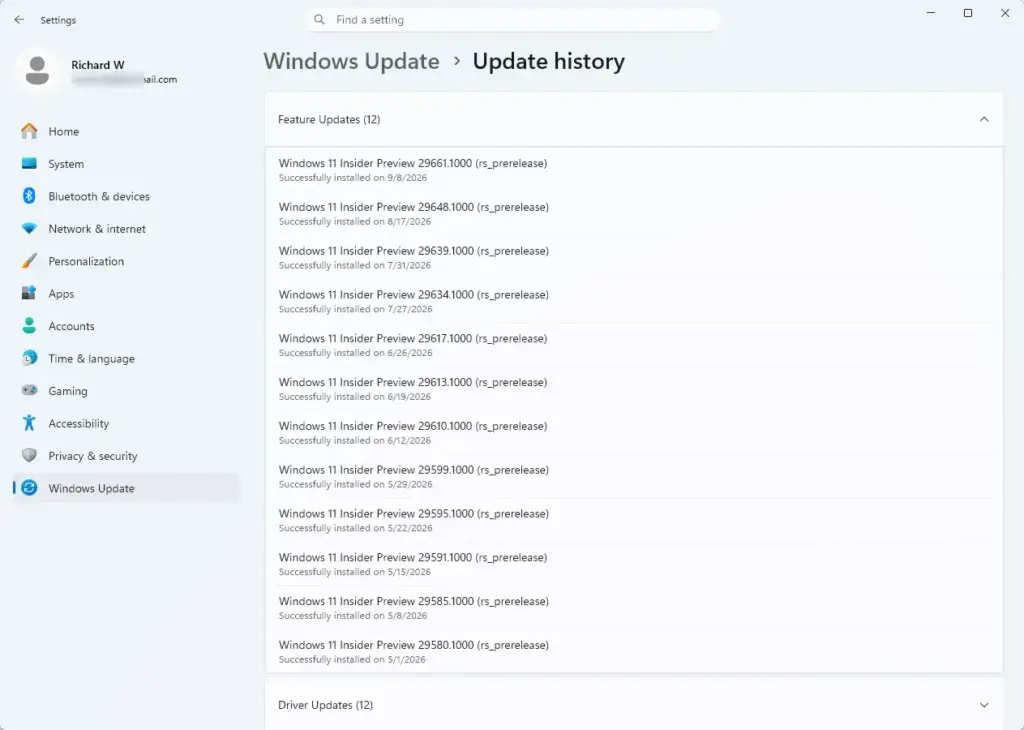Collapse the Feature Updates chevron
The image size is (1024, 730).
pos(984,119)
